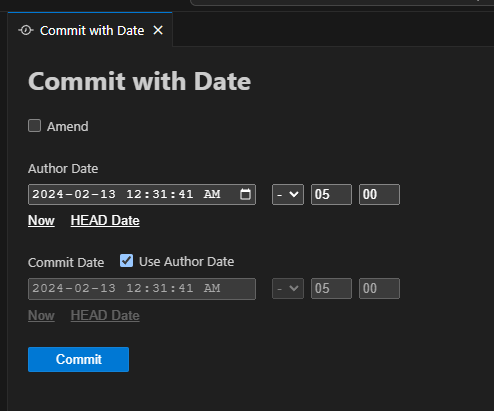Image resolution: width=494 pixels, height=411 pixels.
Task: Click the Author Date dropdown chevron arrow
Action: coord(294,194)
